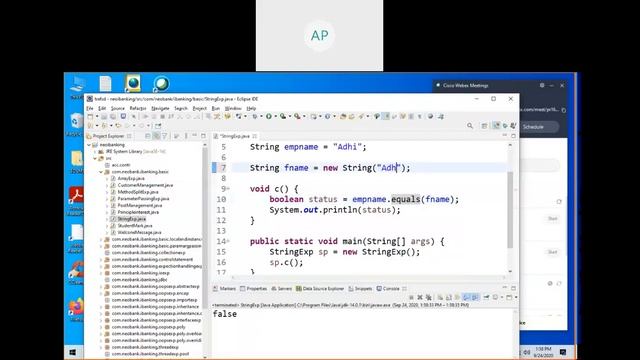Open the Navigate menu
Viewport: 640px width, 360px height.
tap(160, 108)
